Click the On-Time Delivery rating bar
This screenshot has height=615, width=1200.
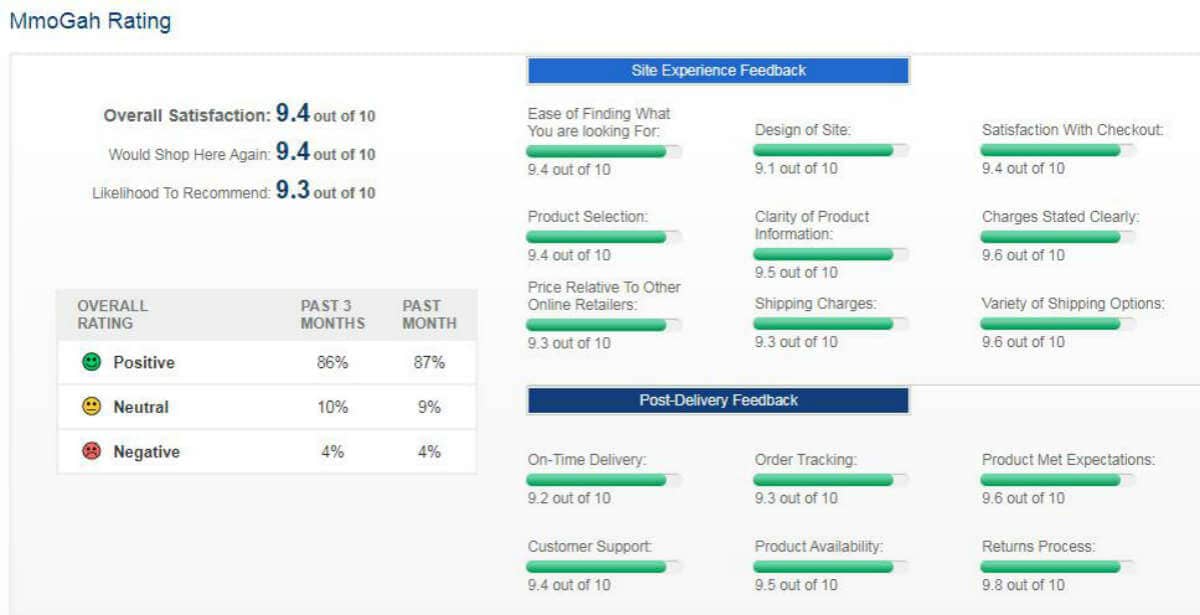[604, 480]
